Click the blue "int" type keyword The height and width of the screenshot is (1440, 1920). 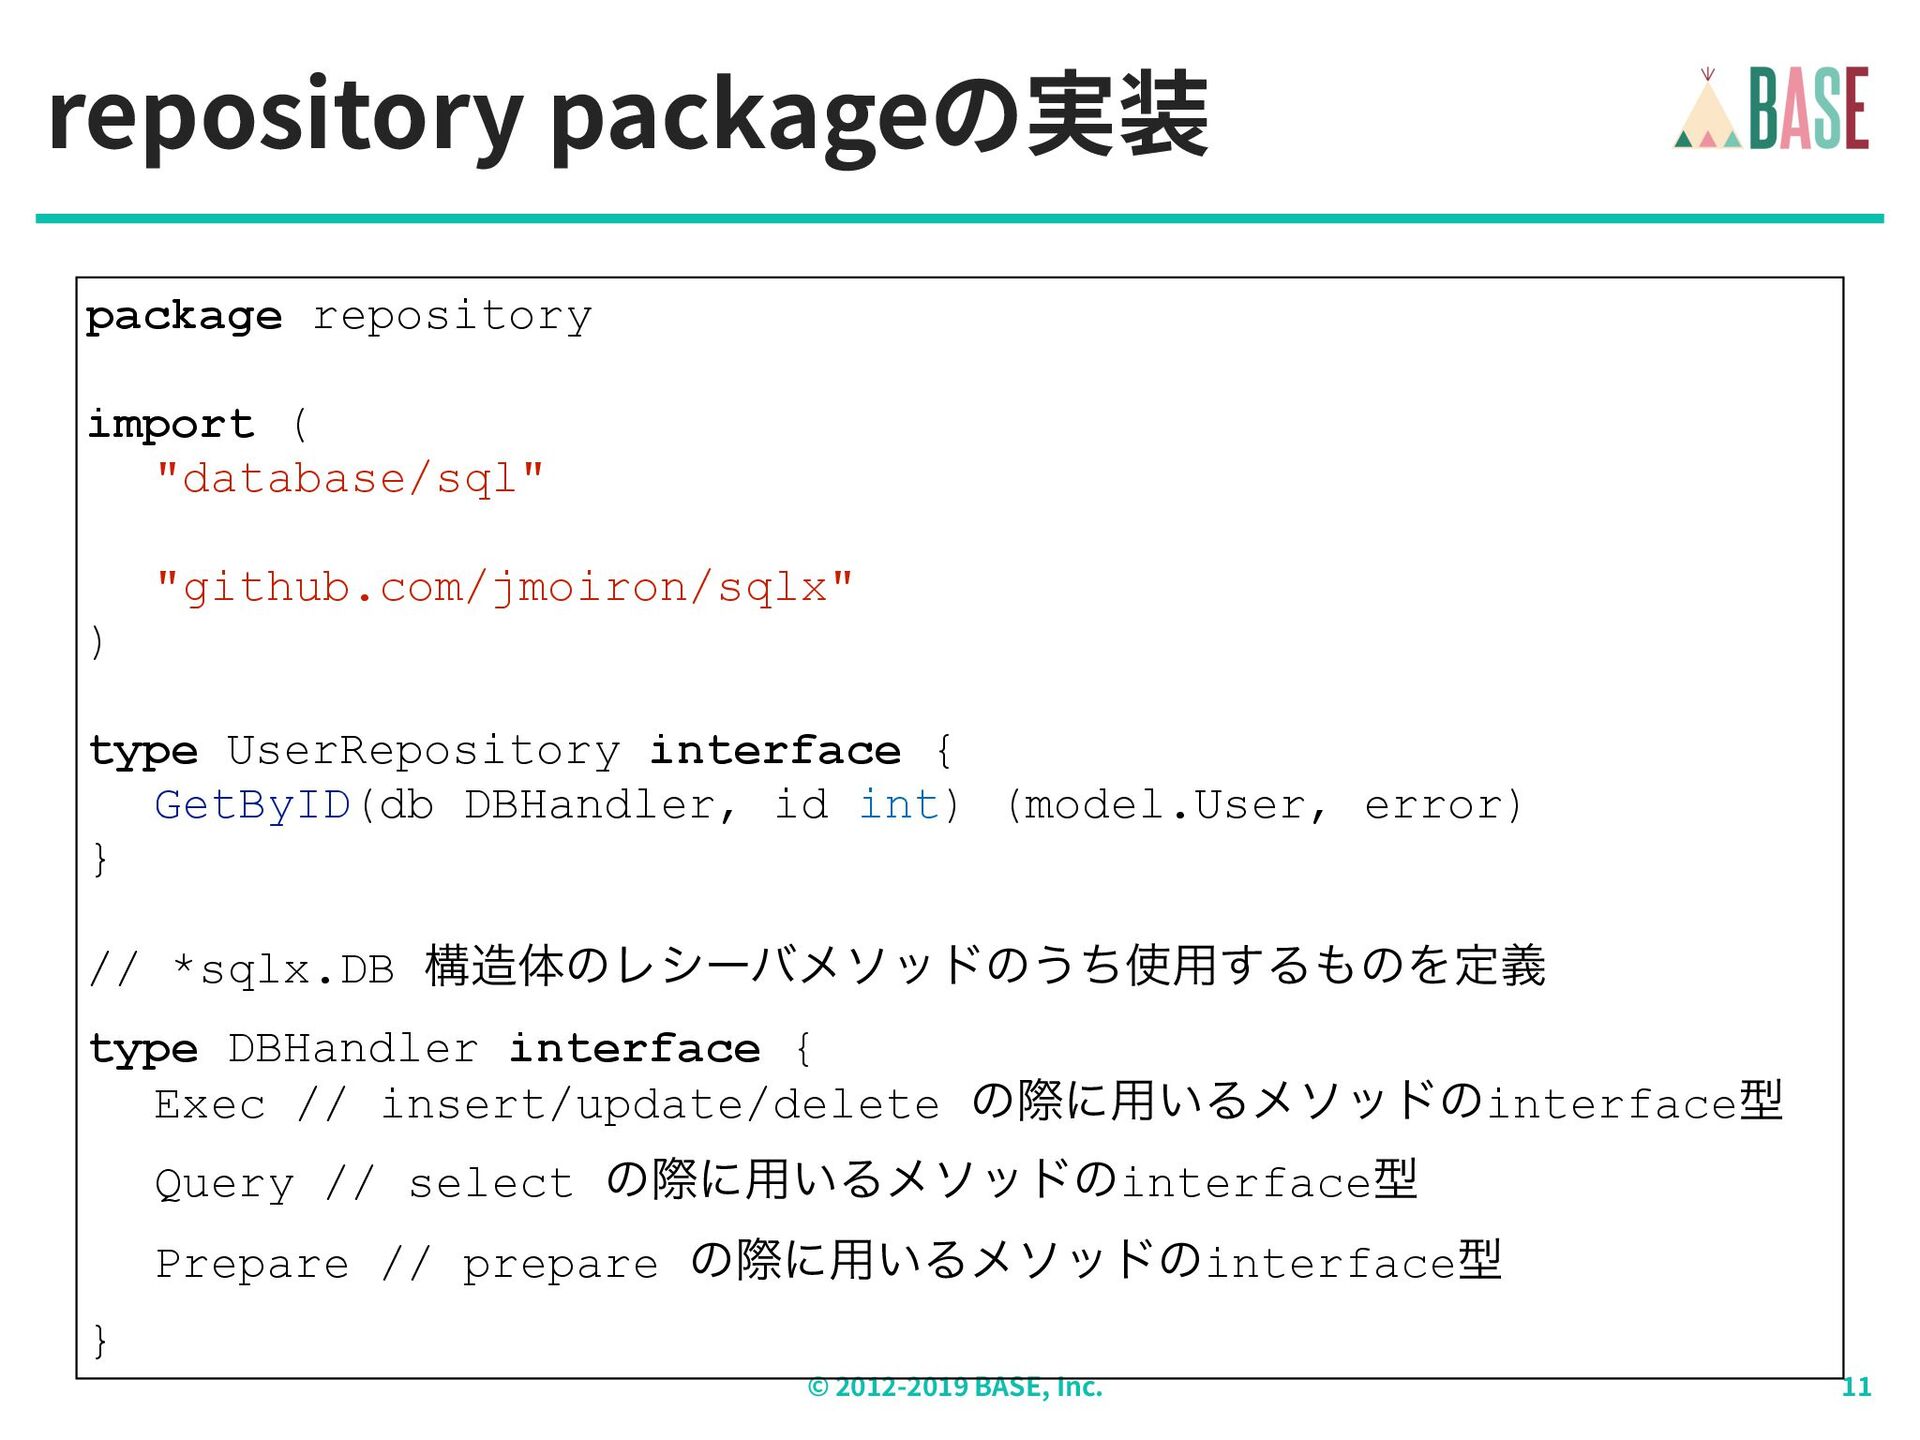(x=899, y=805)
